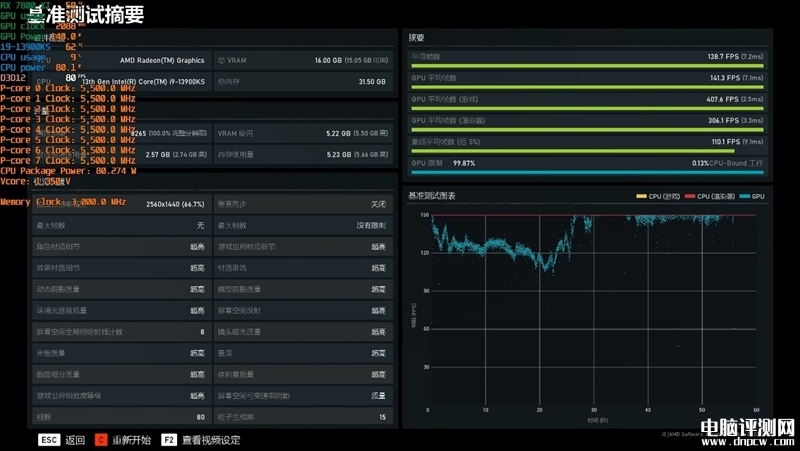Image resolution: width=800 pixels, height=451 pixels.
Task: Choose 重新开始 to restart benchmark
Action: point(131,440)
